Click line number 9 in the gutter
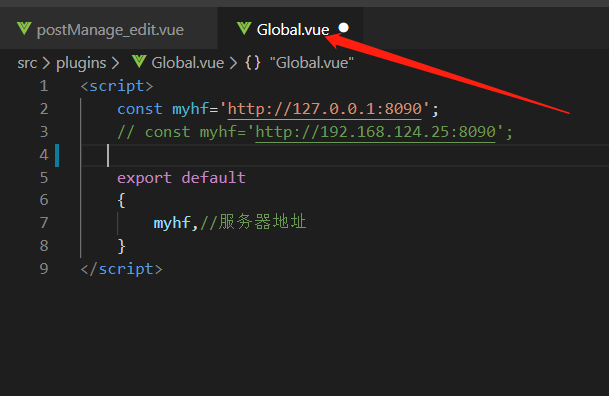 [44, 269]
